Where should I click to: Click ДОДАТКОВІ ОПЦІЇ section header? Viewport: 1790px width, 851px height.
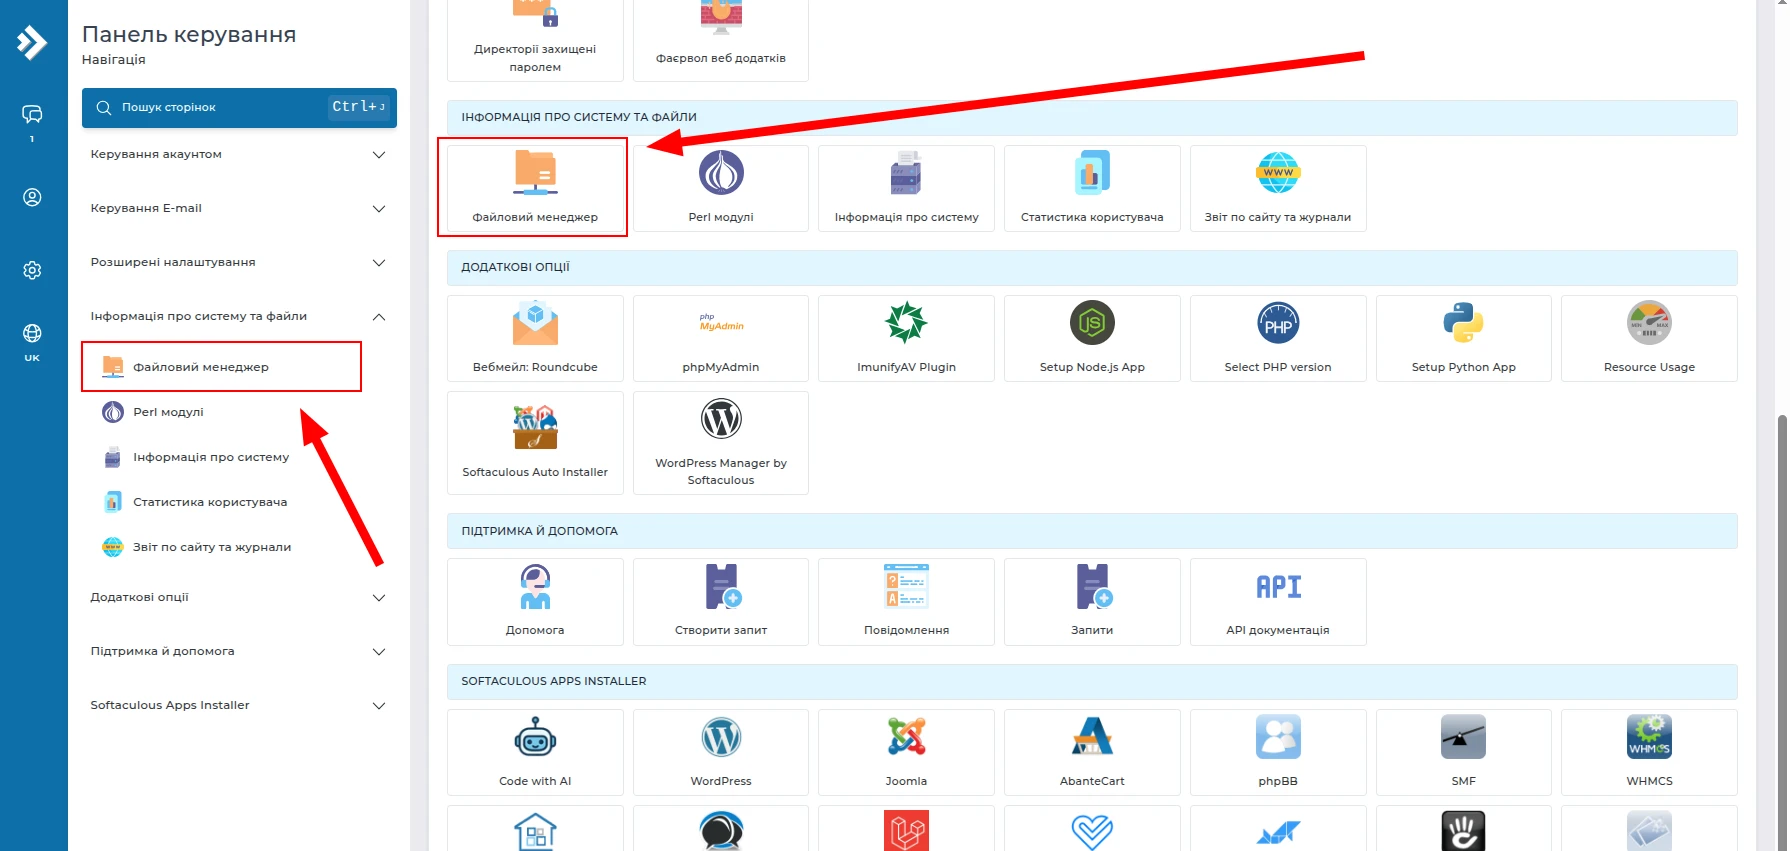pos(1092,267)
